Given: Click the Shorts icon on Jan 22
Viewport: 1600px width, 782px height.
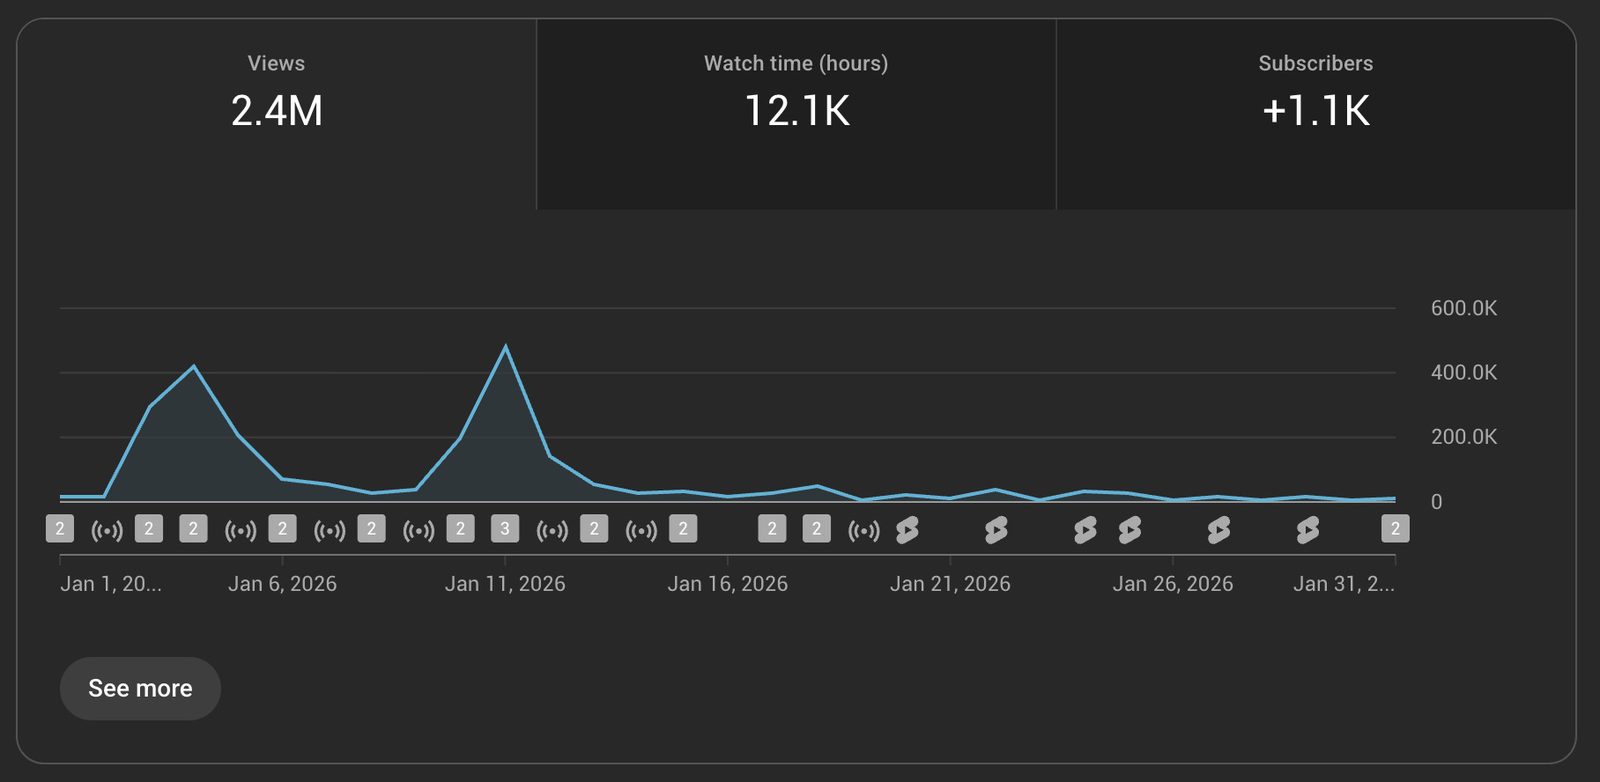Looking at the screenshot, I should 996,530.
